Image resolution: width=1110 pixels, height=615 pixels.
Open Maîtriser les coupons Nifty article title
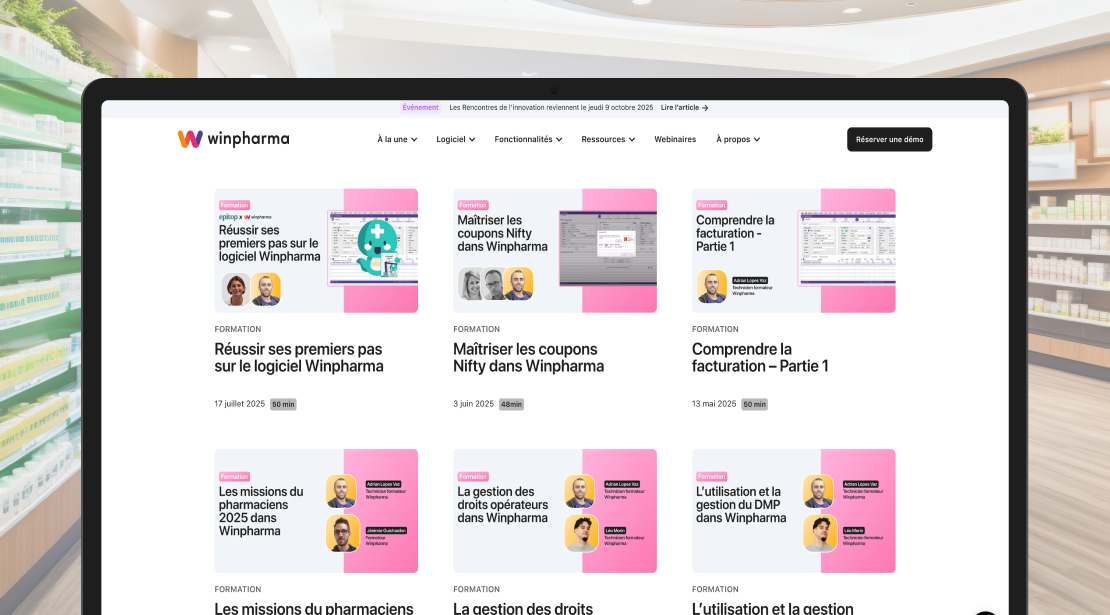pyautogui.click(x=527, y=358)
